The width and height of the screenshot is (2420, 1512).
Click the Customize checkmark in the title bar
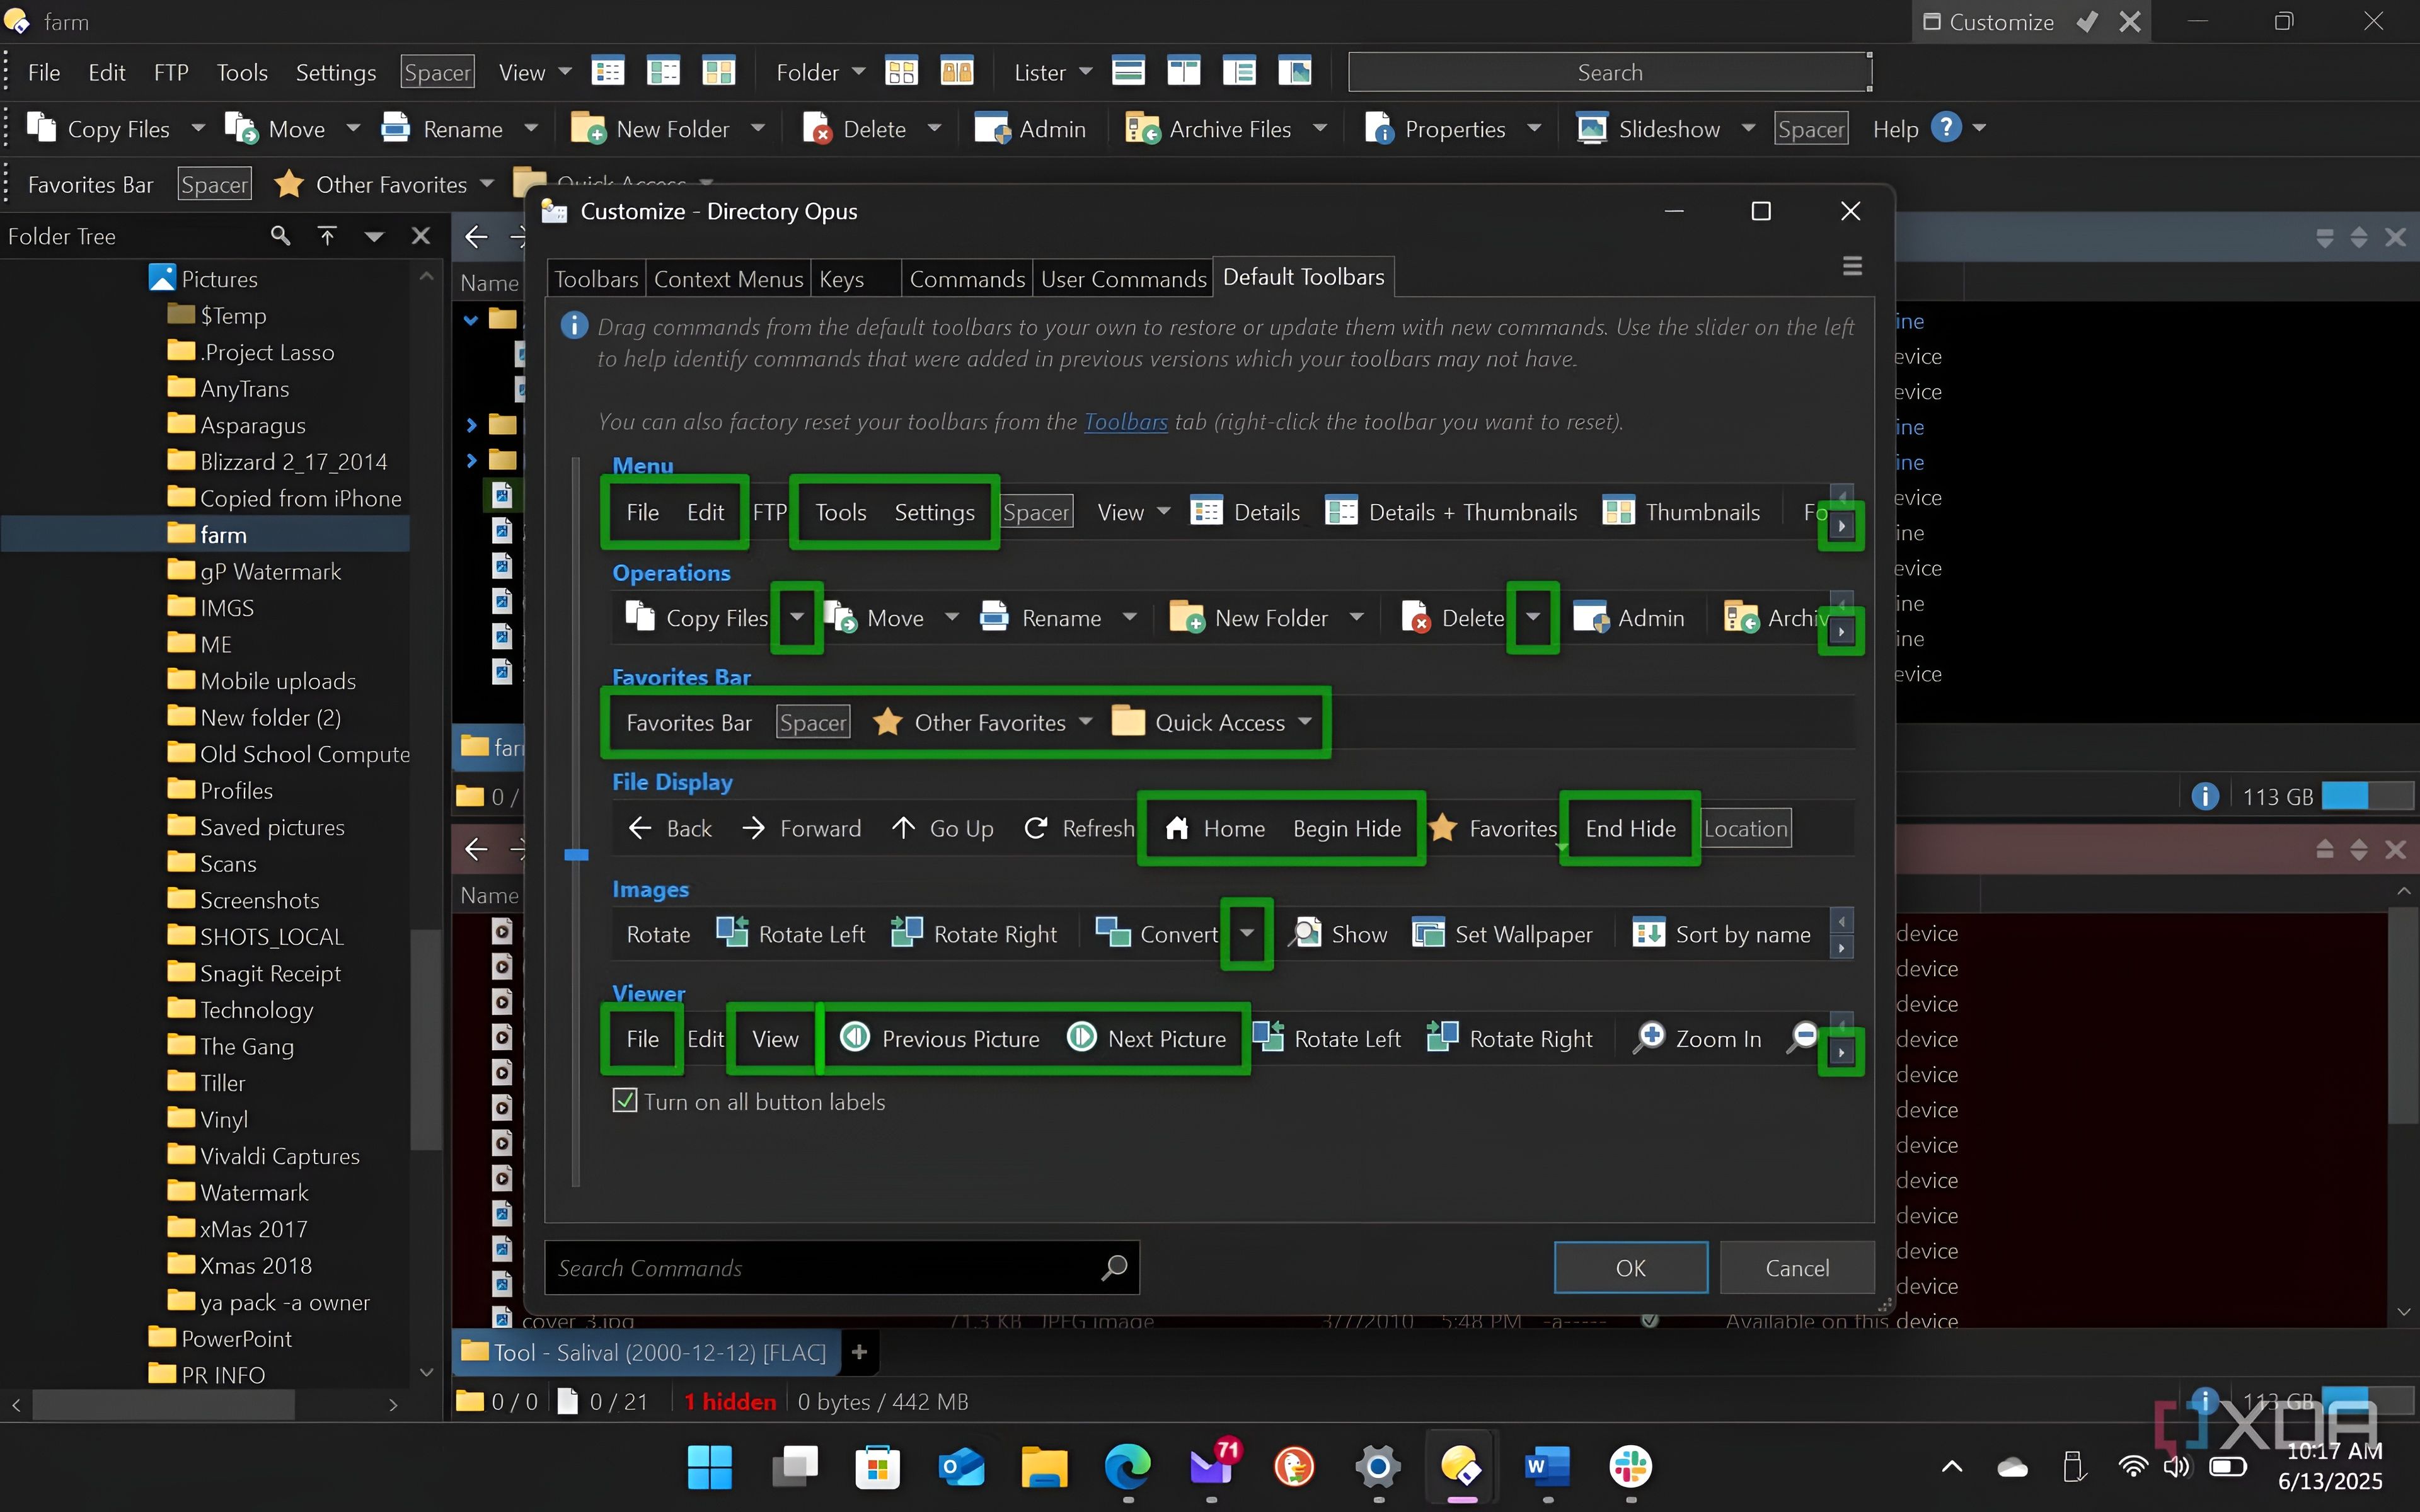tap(2088, 22)
